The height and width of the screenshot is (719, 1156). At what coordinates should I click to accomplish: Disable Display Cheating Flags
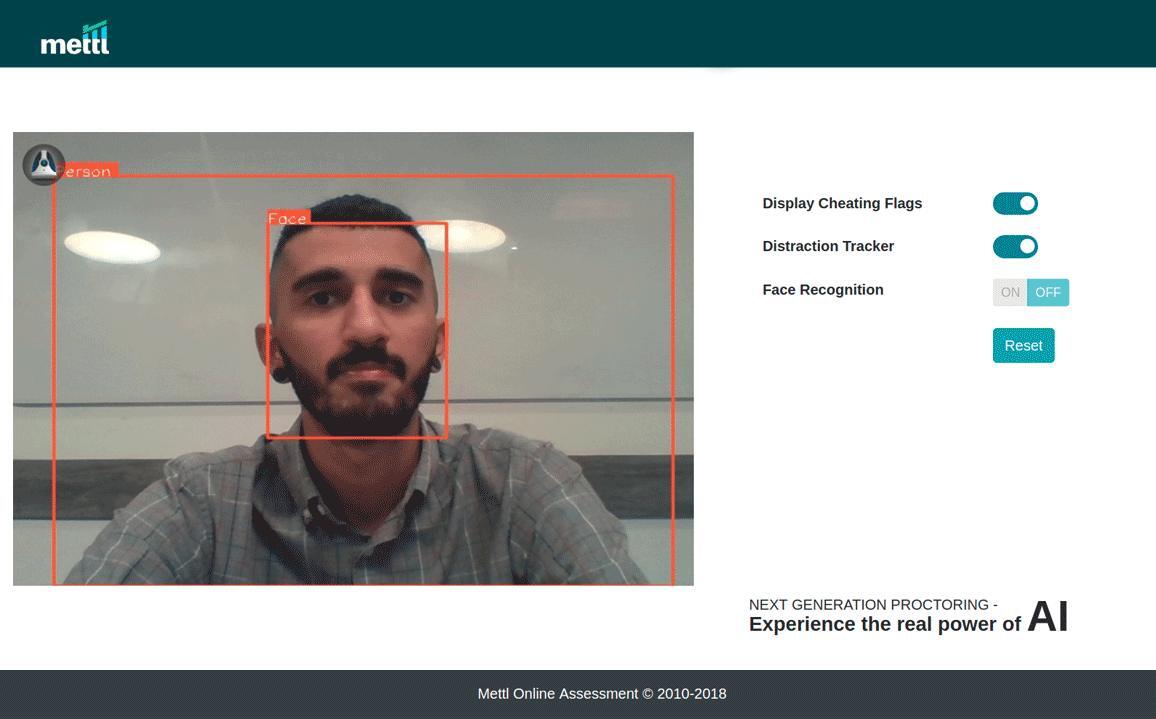coord(1015,203)
